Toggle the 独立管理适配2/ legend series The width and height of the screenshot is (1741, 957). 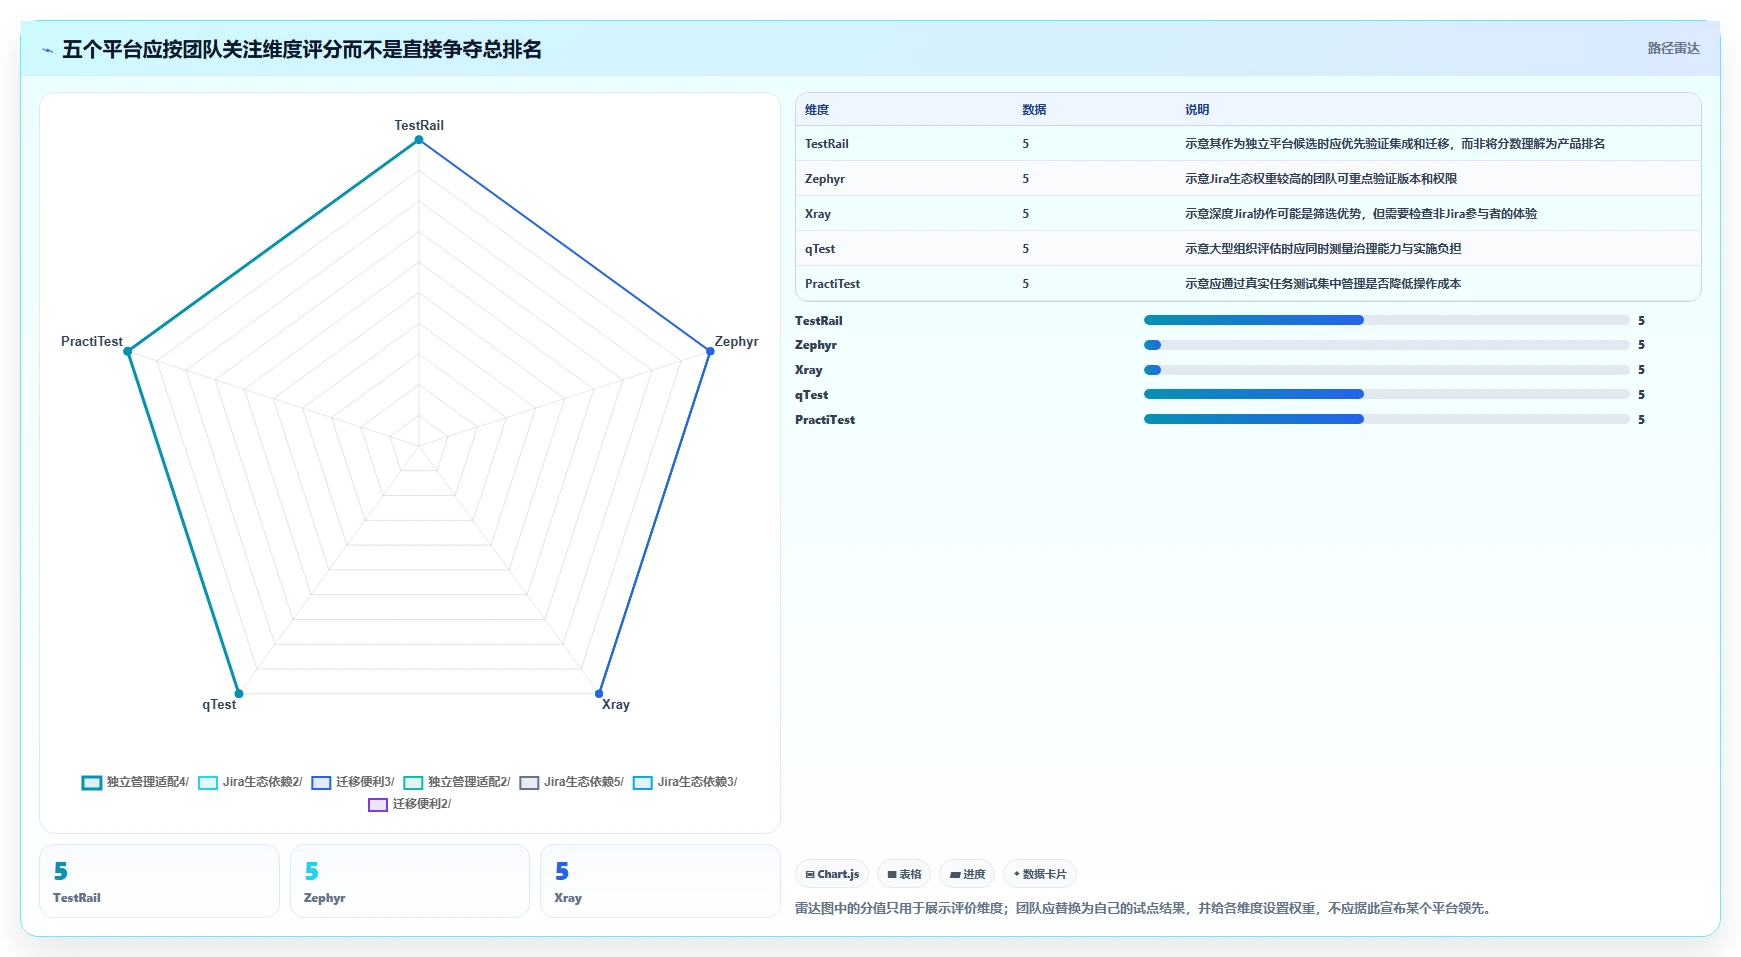pyautogui.click(x=457, y=782)
